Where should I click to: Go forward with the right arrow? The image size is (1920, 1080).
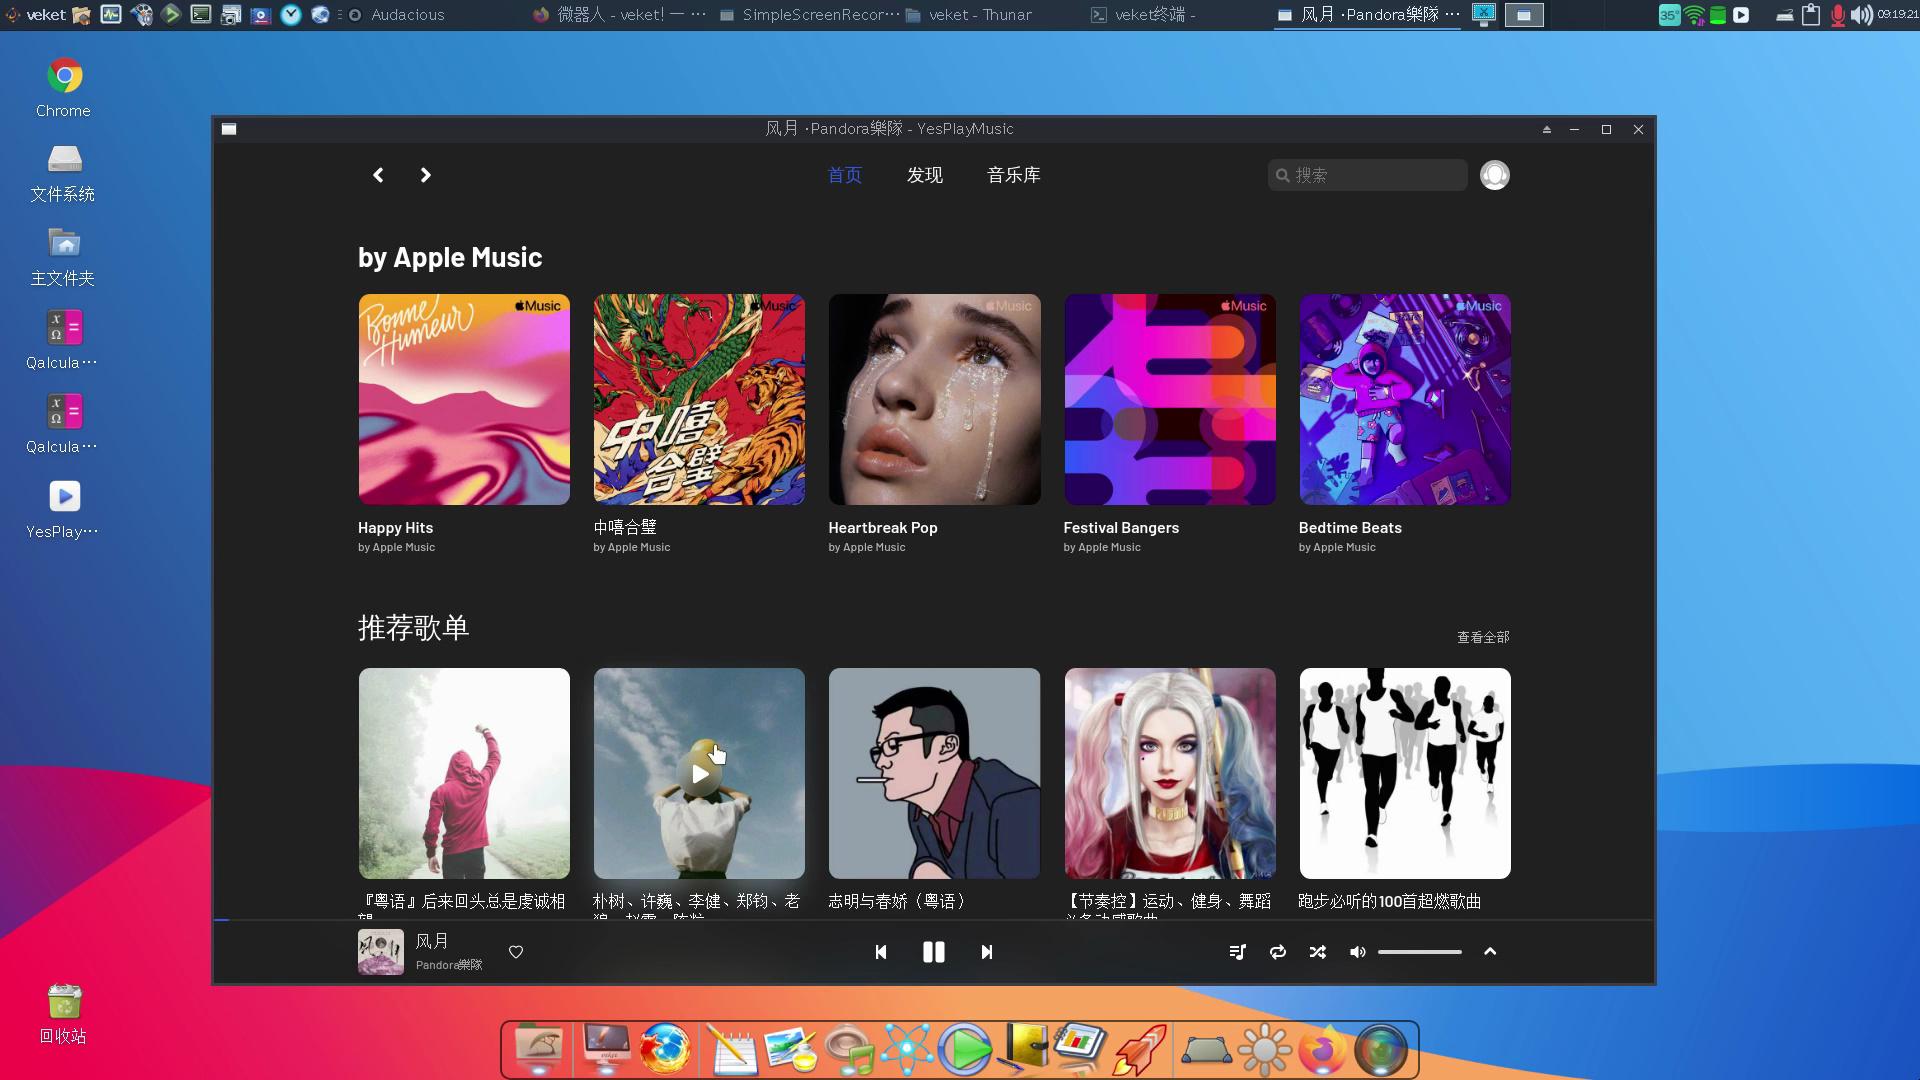tap(425, 175)
